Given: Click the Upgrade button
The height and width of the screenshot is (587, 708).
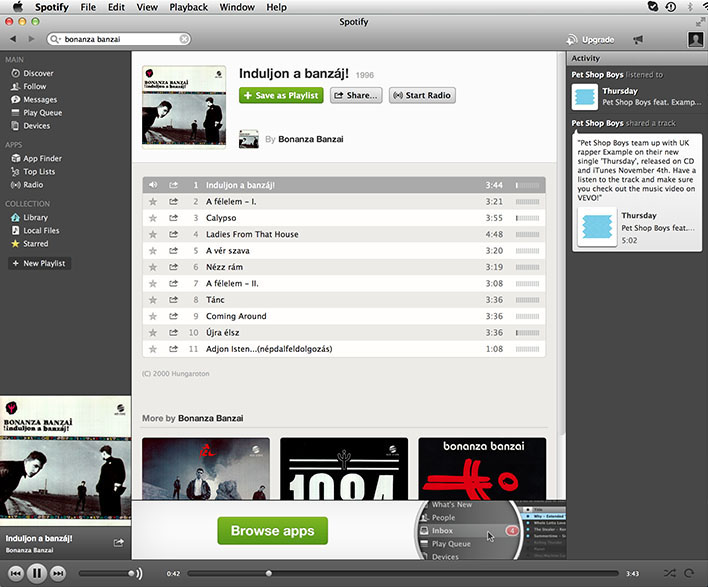Looking at the screenshot, I should pyautogui.click(x=590, y=40).
